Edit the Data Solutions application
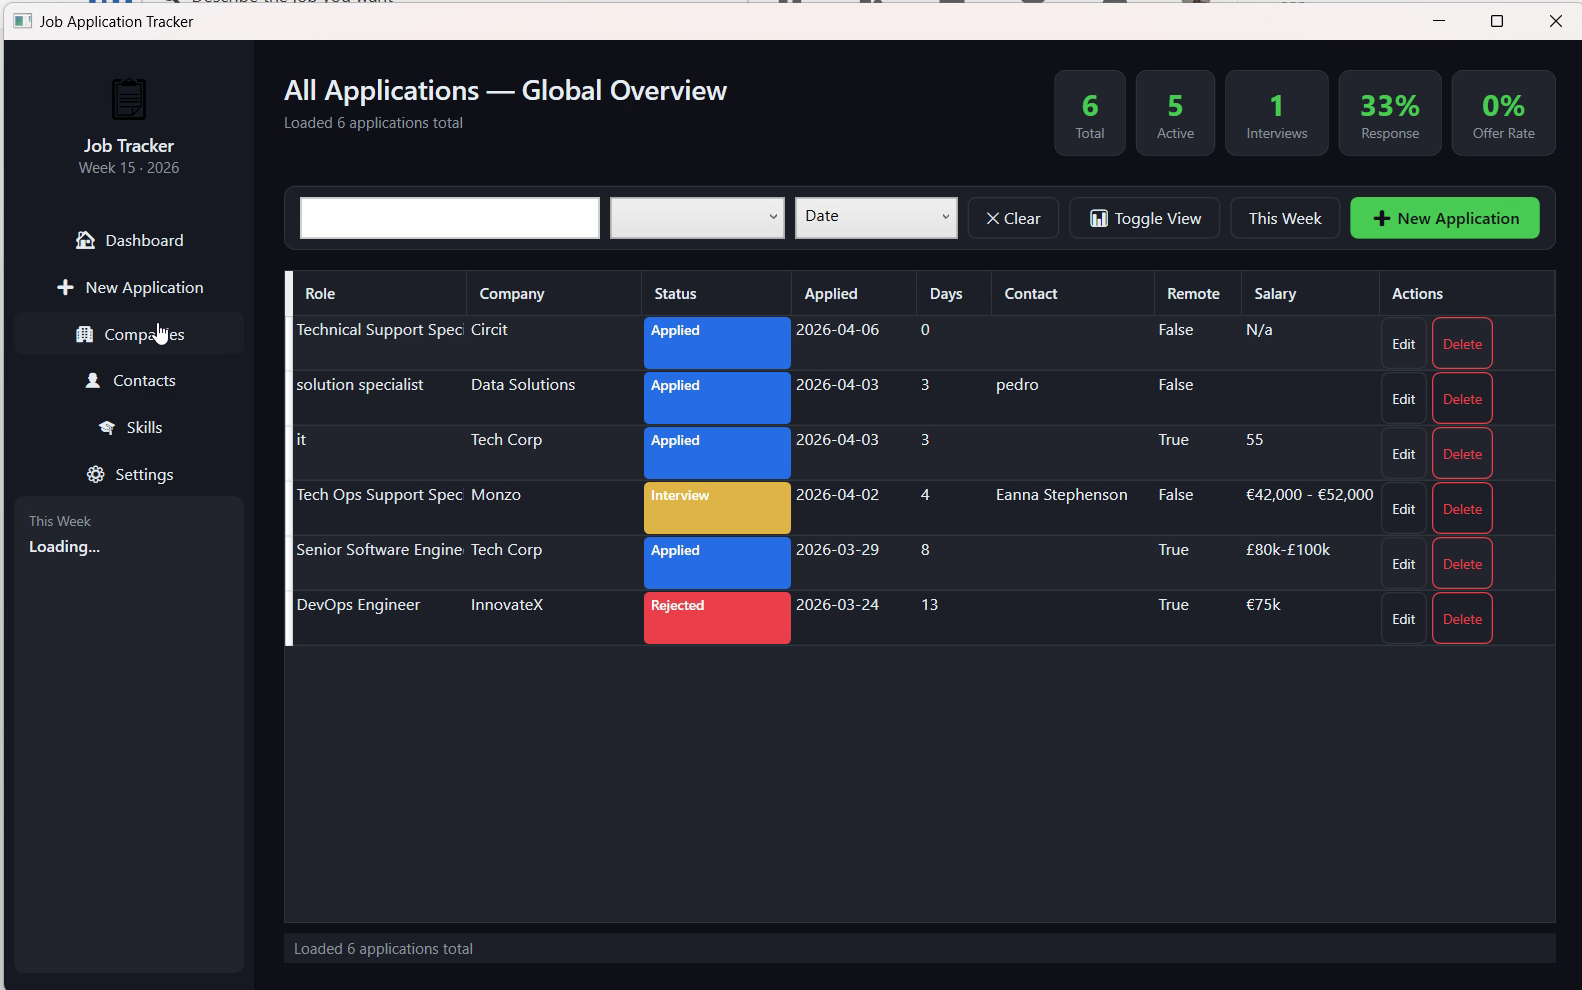1582x990 pixels. (1403, 399)
